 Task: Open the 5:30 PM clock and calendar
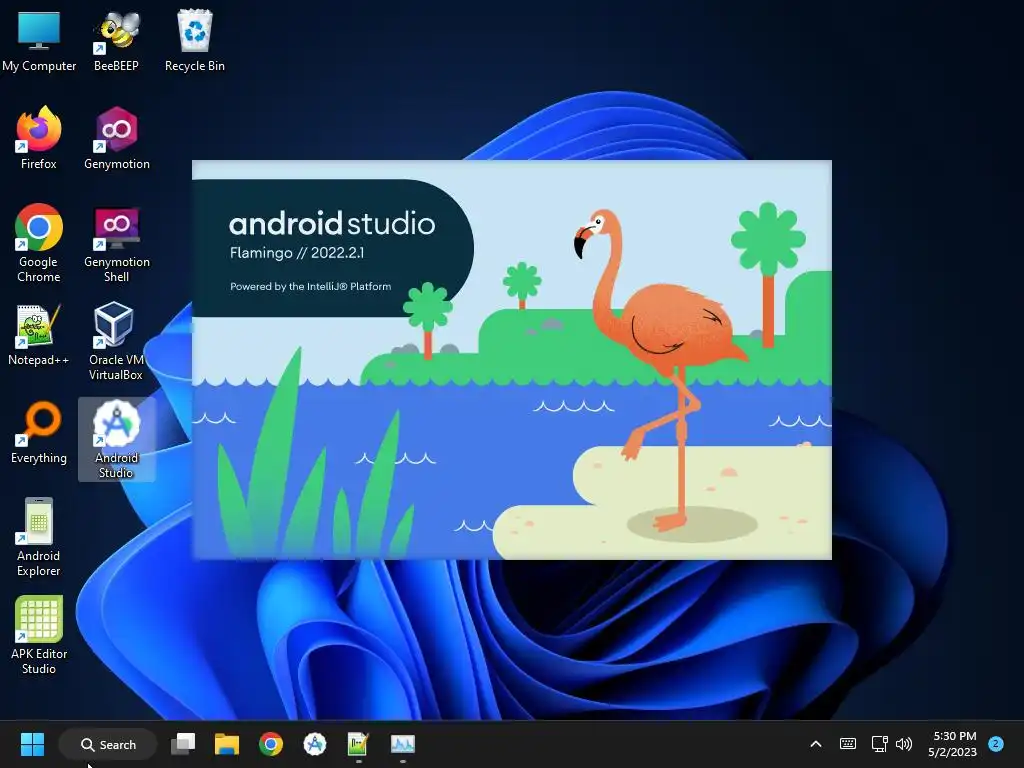pos(953,744)
